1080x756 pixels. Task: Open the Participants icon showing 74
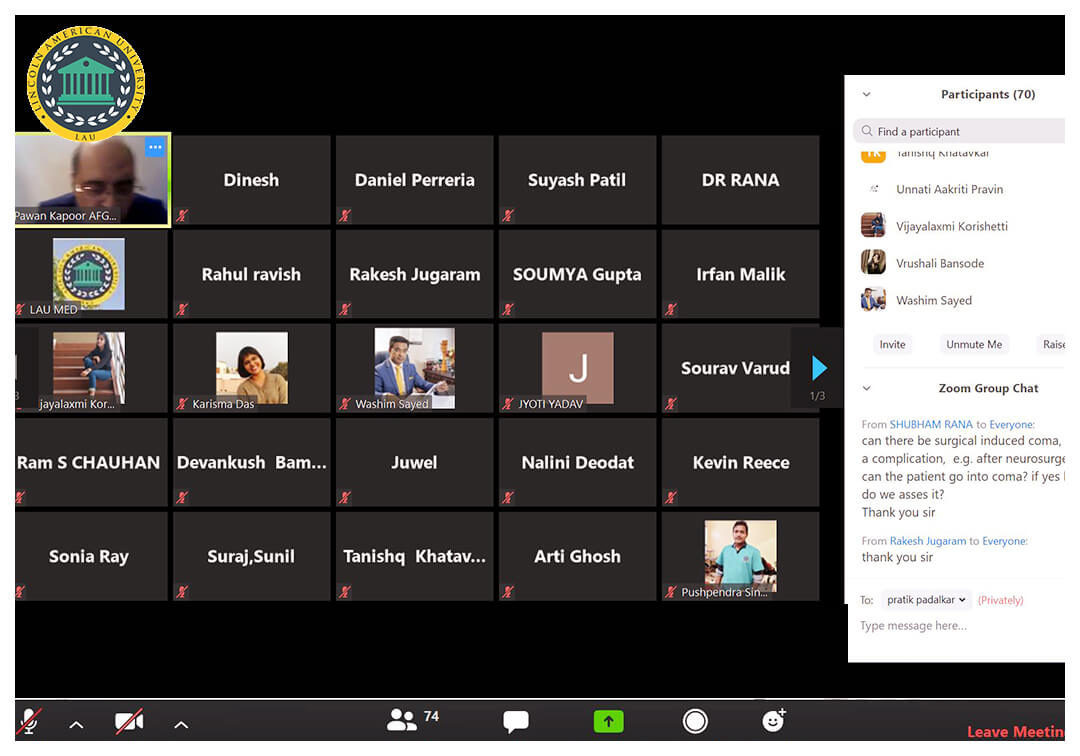click(x=413, y=720)
